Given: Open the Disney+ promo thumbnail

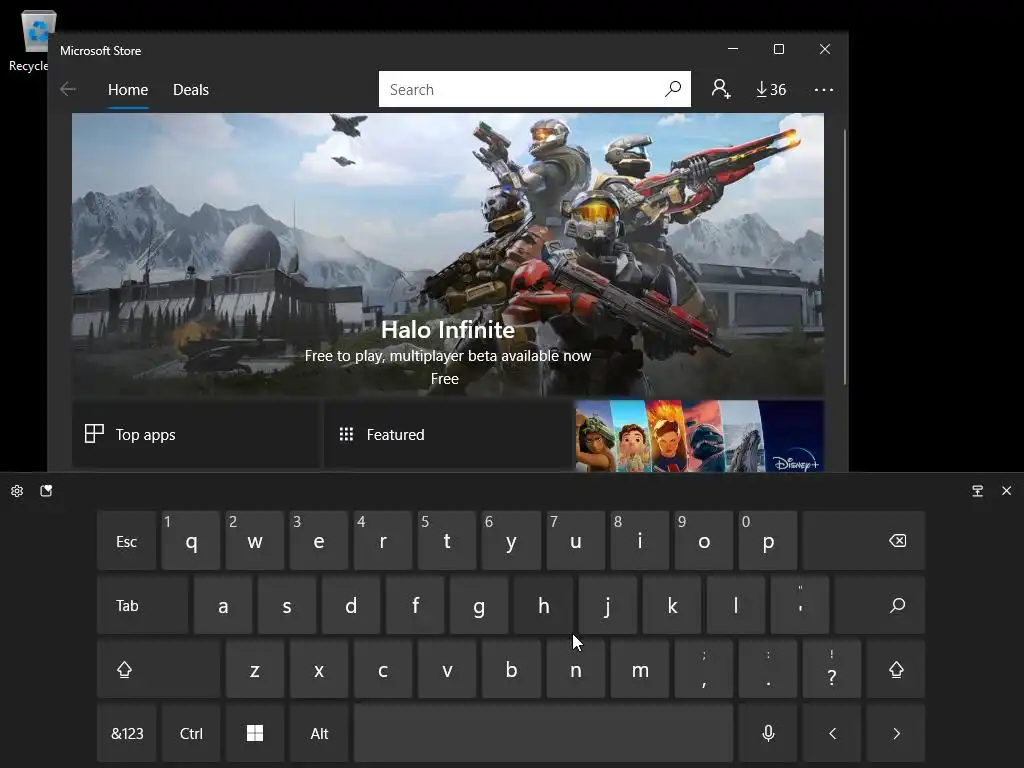Looking at the screenshot, I should [699, 436].
